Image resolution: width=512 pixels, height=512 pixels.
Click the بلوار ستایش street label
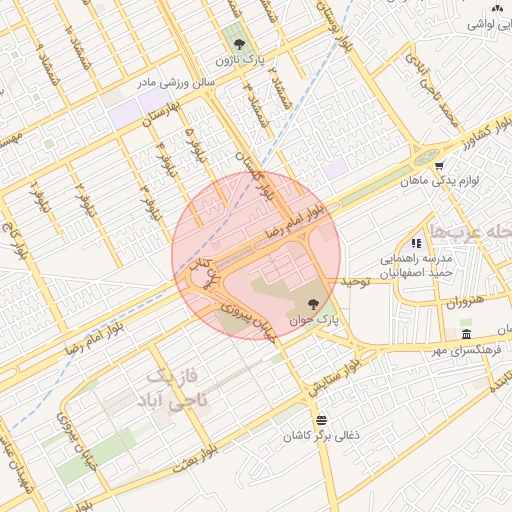point(334,377)
